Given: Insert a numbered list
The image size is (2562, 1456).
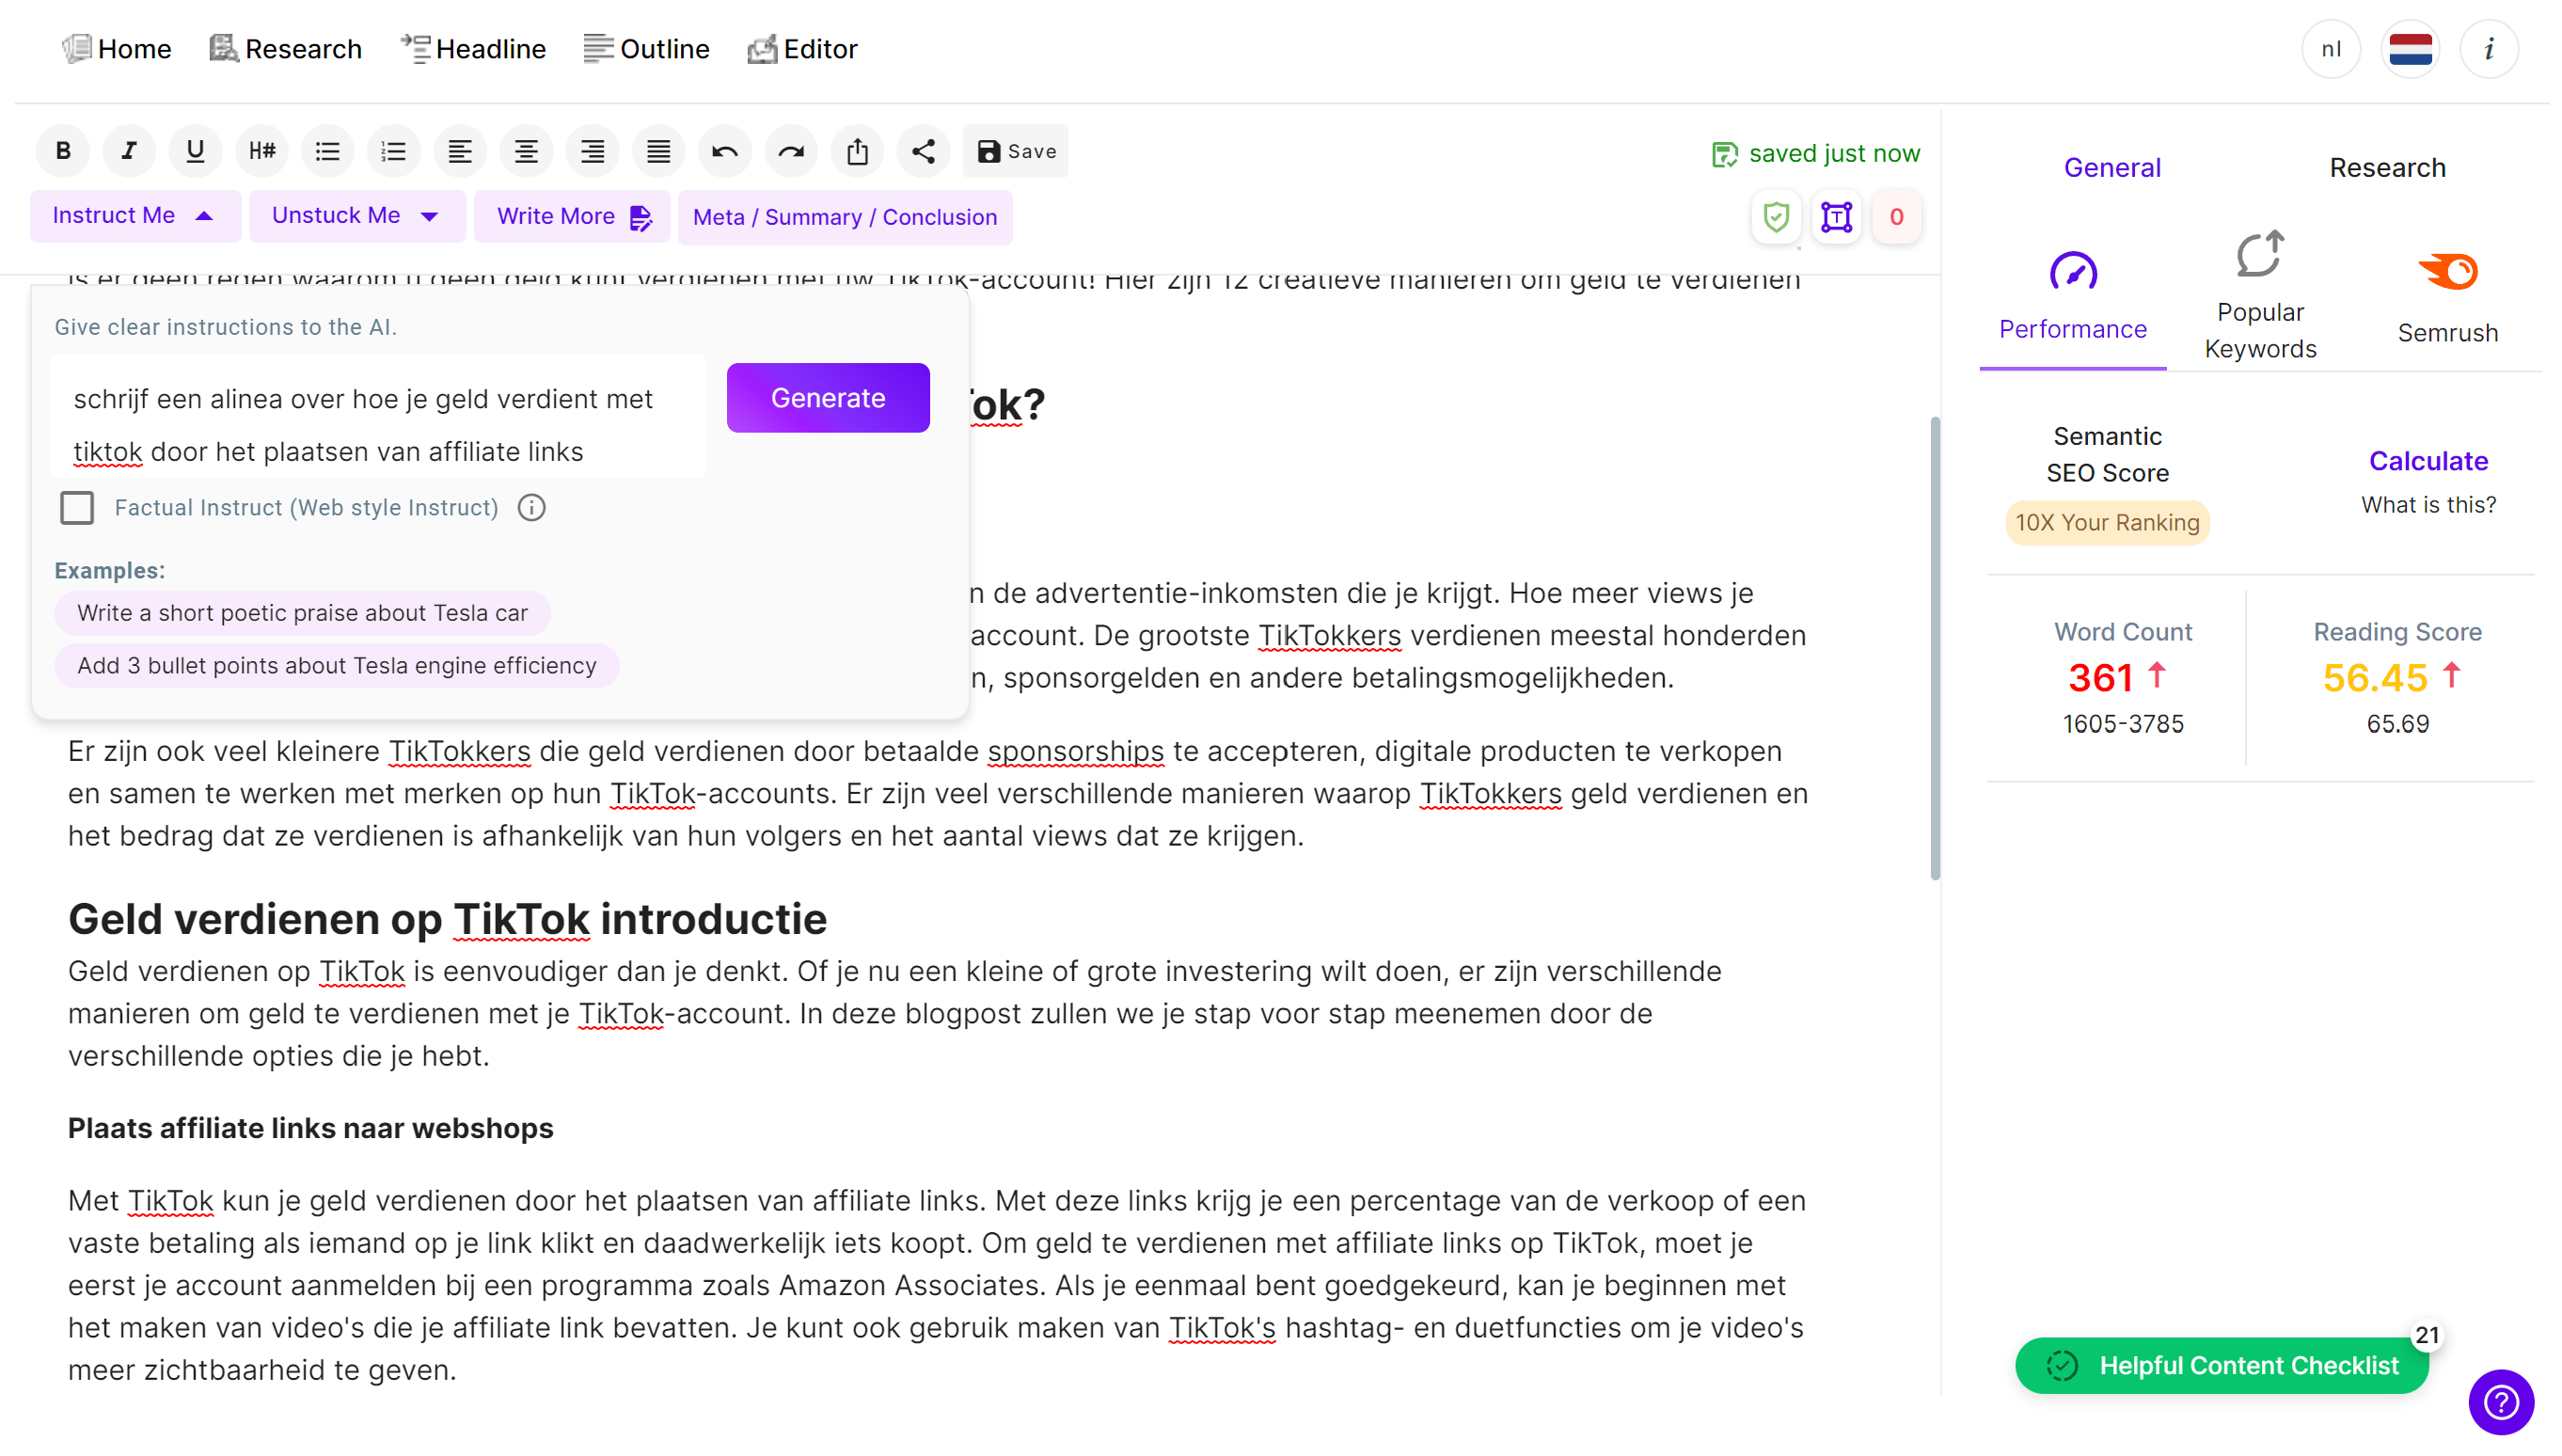Looking at the screenshot, I should pyautogui.click(x=393, y=151).
